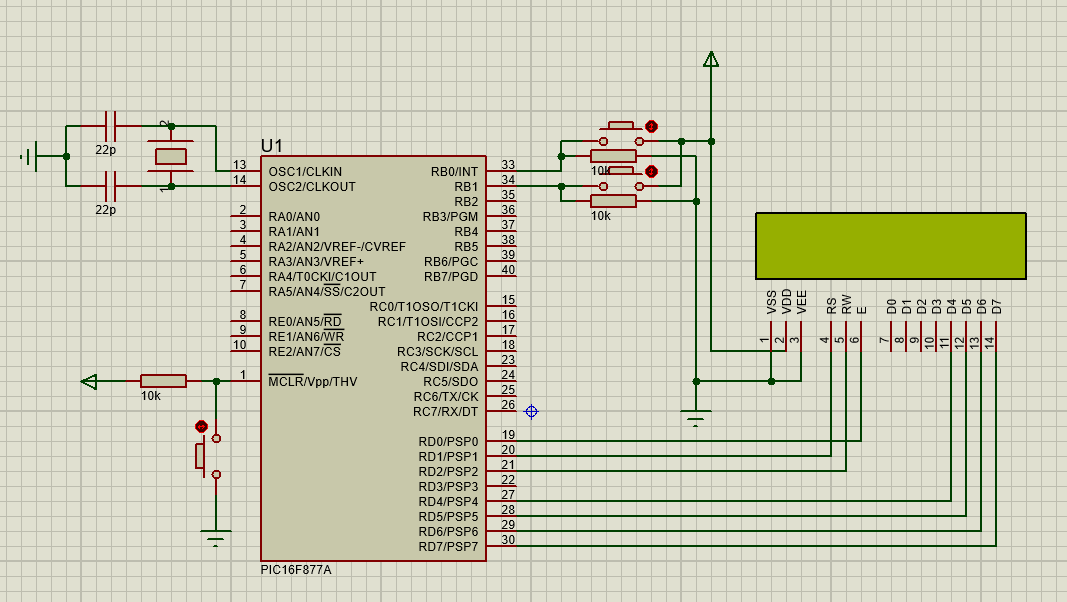Click the power terminal arrow left of MCLR resistor
Viewport: 1067px width, 602px height.
click(x=90, y=381)
